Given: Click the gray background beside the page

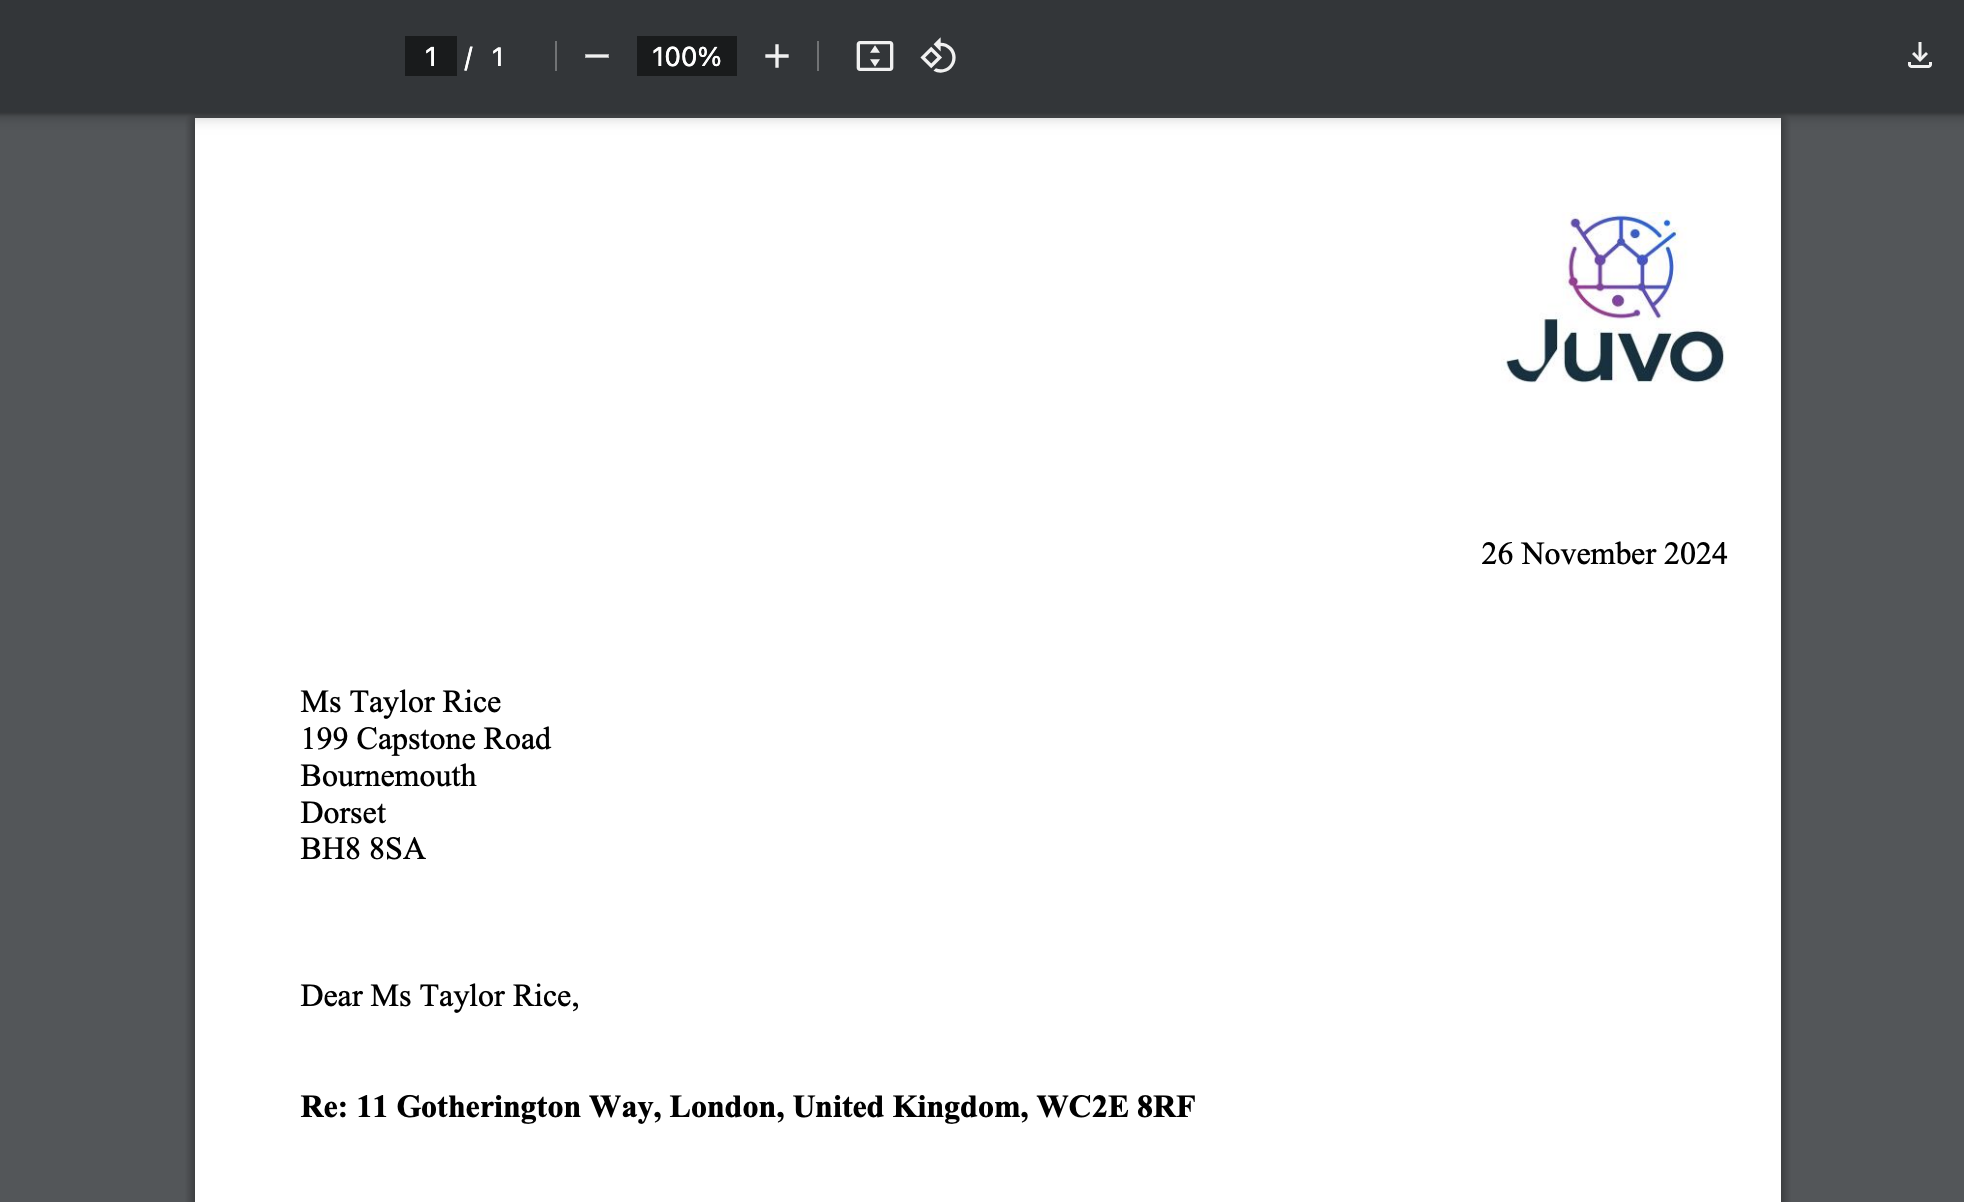Looking at the screenshot, I should point(95,600).
